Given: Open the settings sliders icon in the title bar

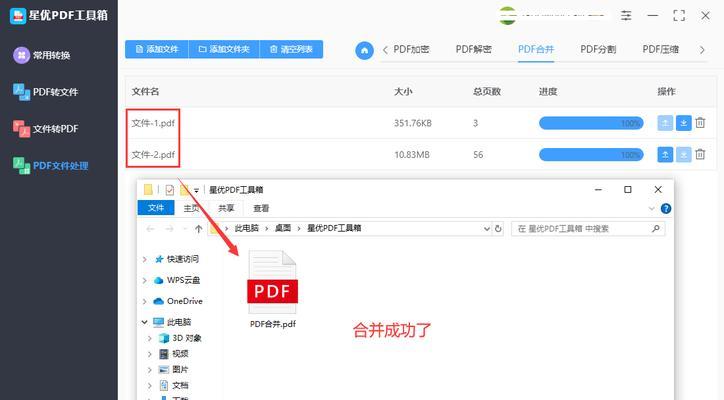Looking at the screenshot, I should (x=626, y=16).
